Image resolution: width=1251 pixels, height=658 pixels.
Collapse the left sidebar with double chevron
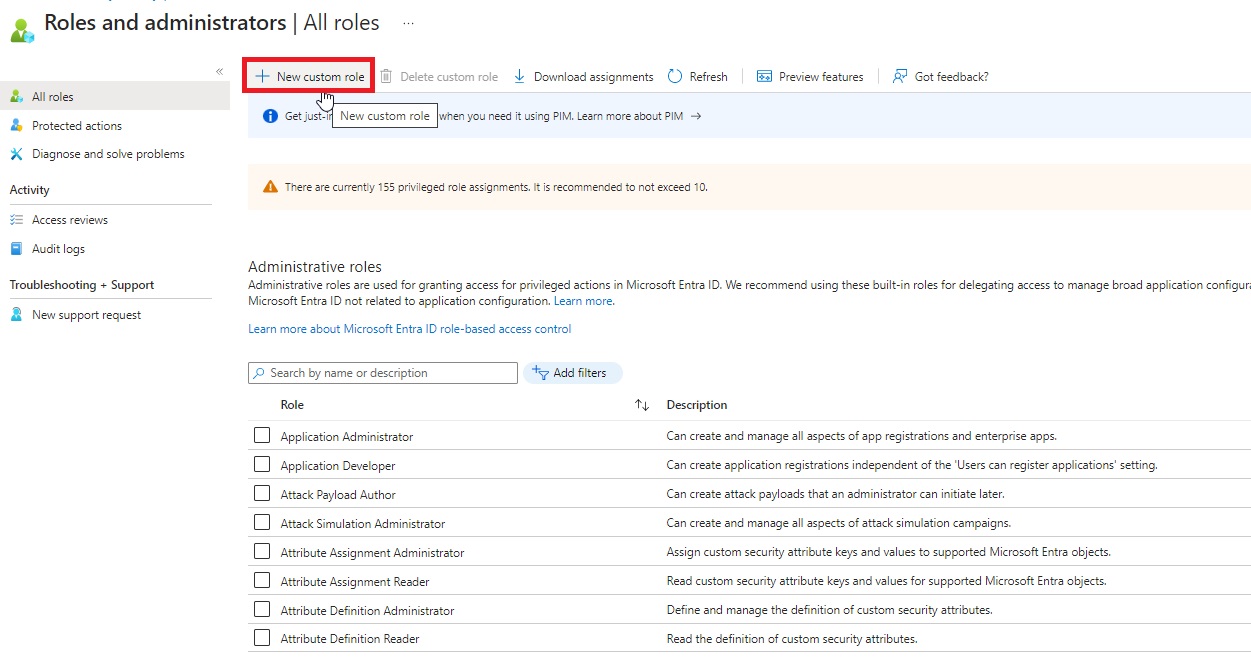coord(220,71)
